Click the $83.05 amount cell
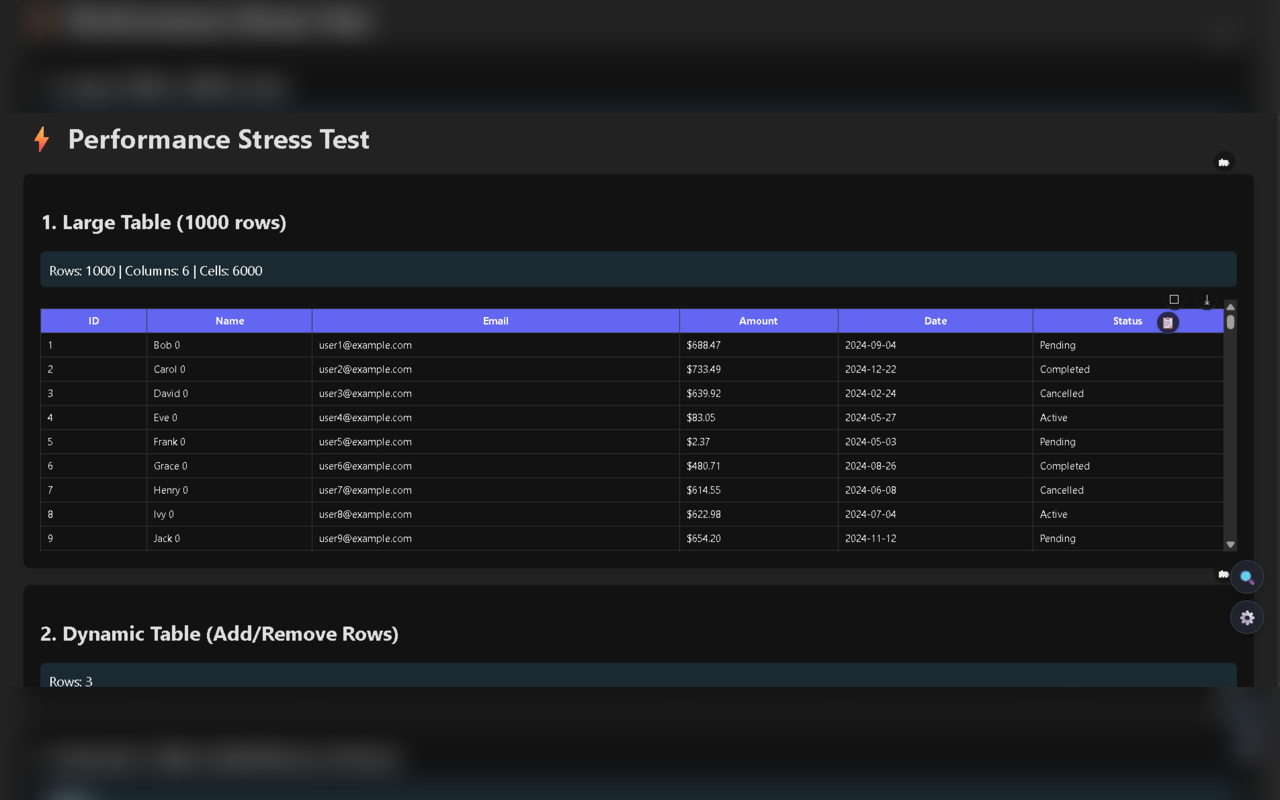 tap(759, 417)
